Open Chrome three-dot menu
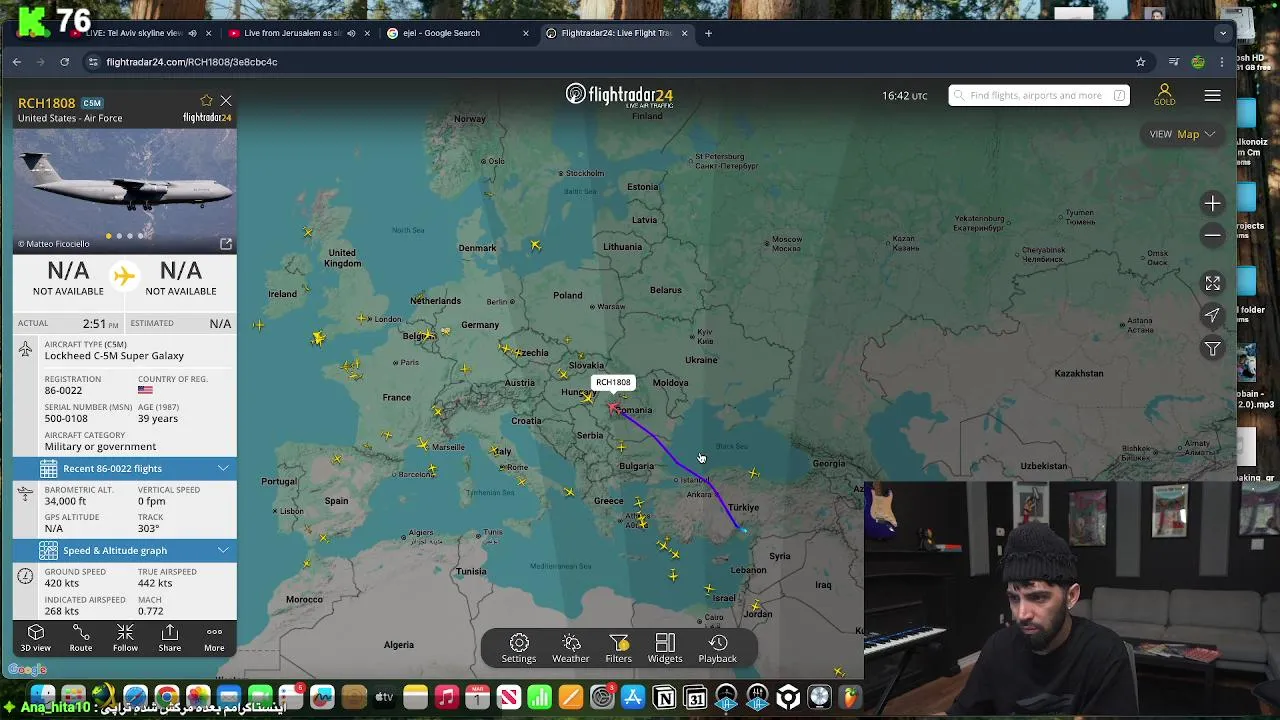This screenshot has width=1280, height=720. tap(1221, 62)
